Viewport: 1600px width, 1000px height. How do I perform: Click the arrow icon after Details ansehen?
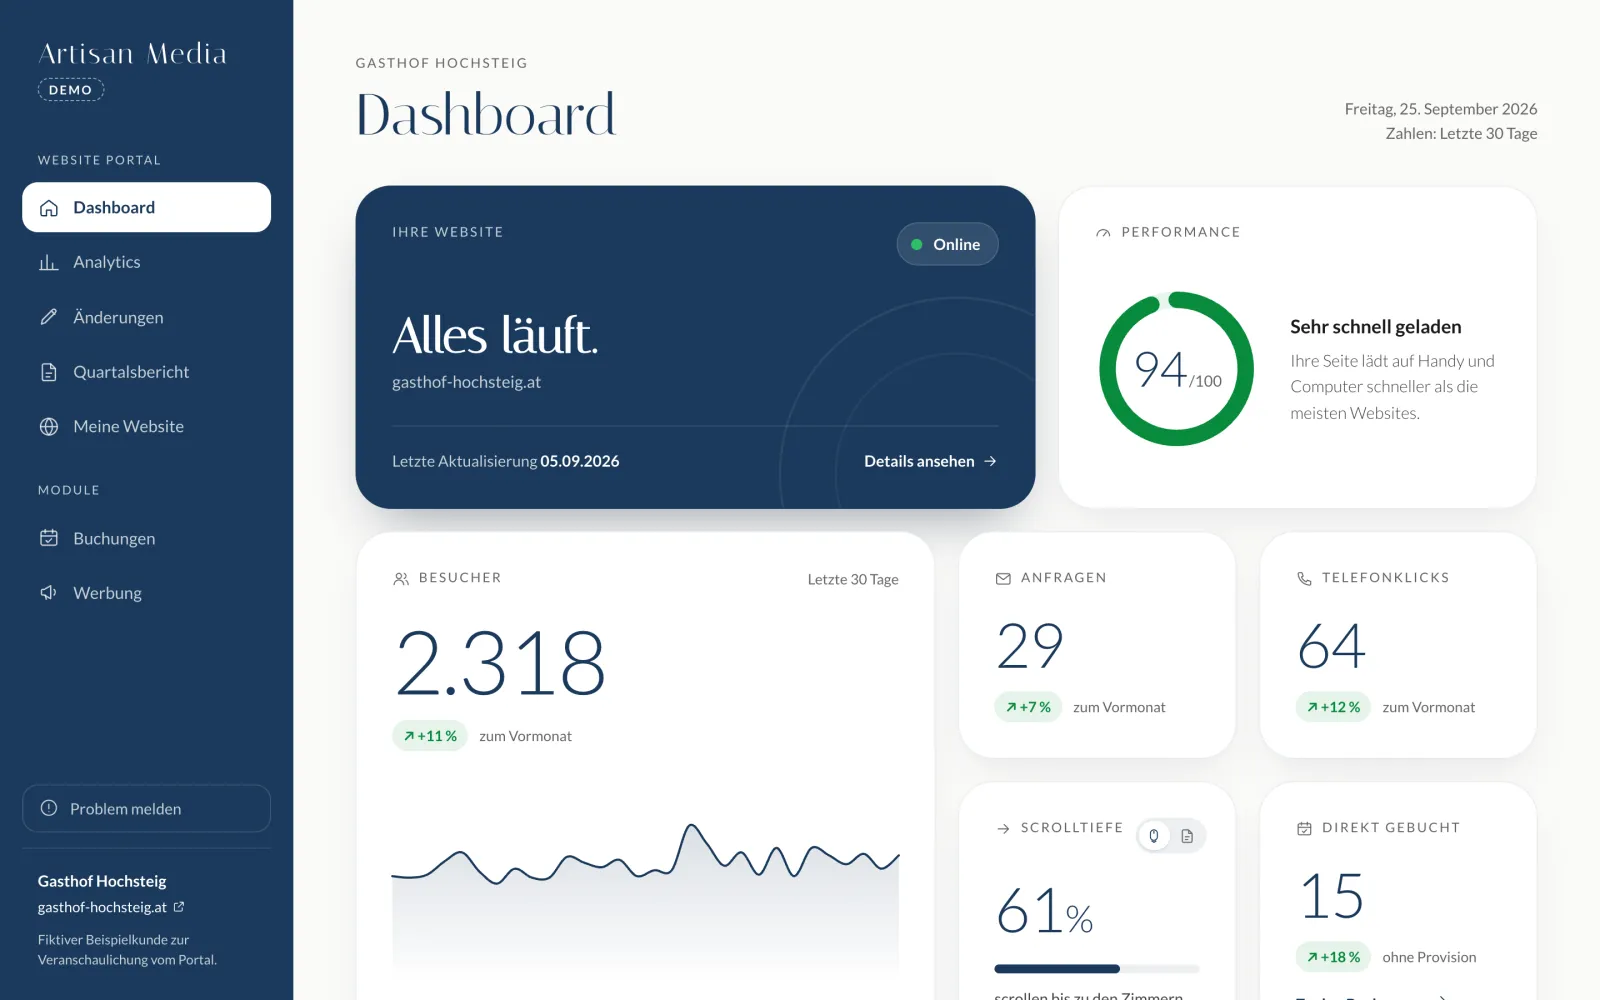[x=990, y=461]
